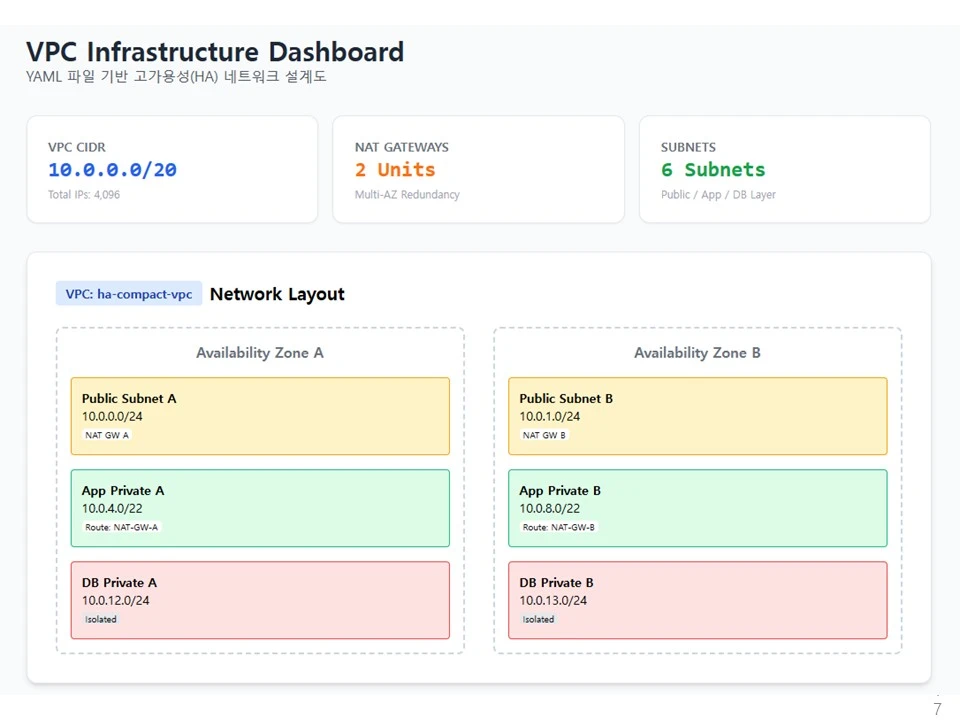The height and width of the screenshot is (720, 960).
Task: Click the Network Layout heading
Action: pyautogui.click(x=277, y=294)
